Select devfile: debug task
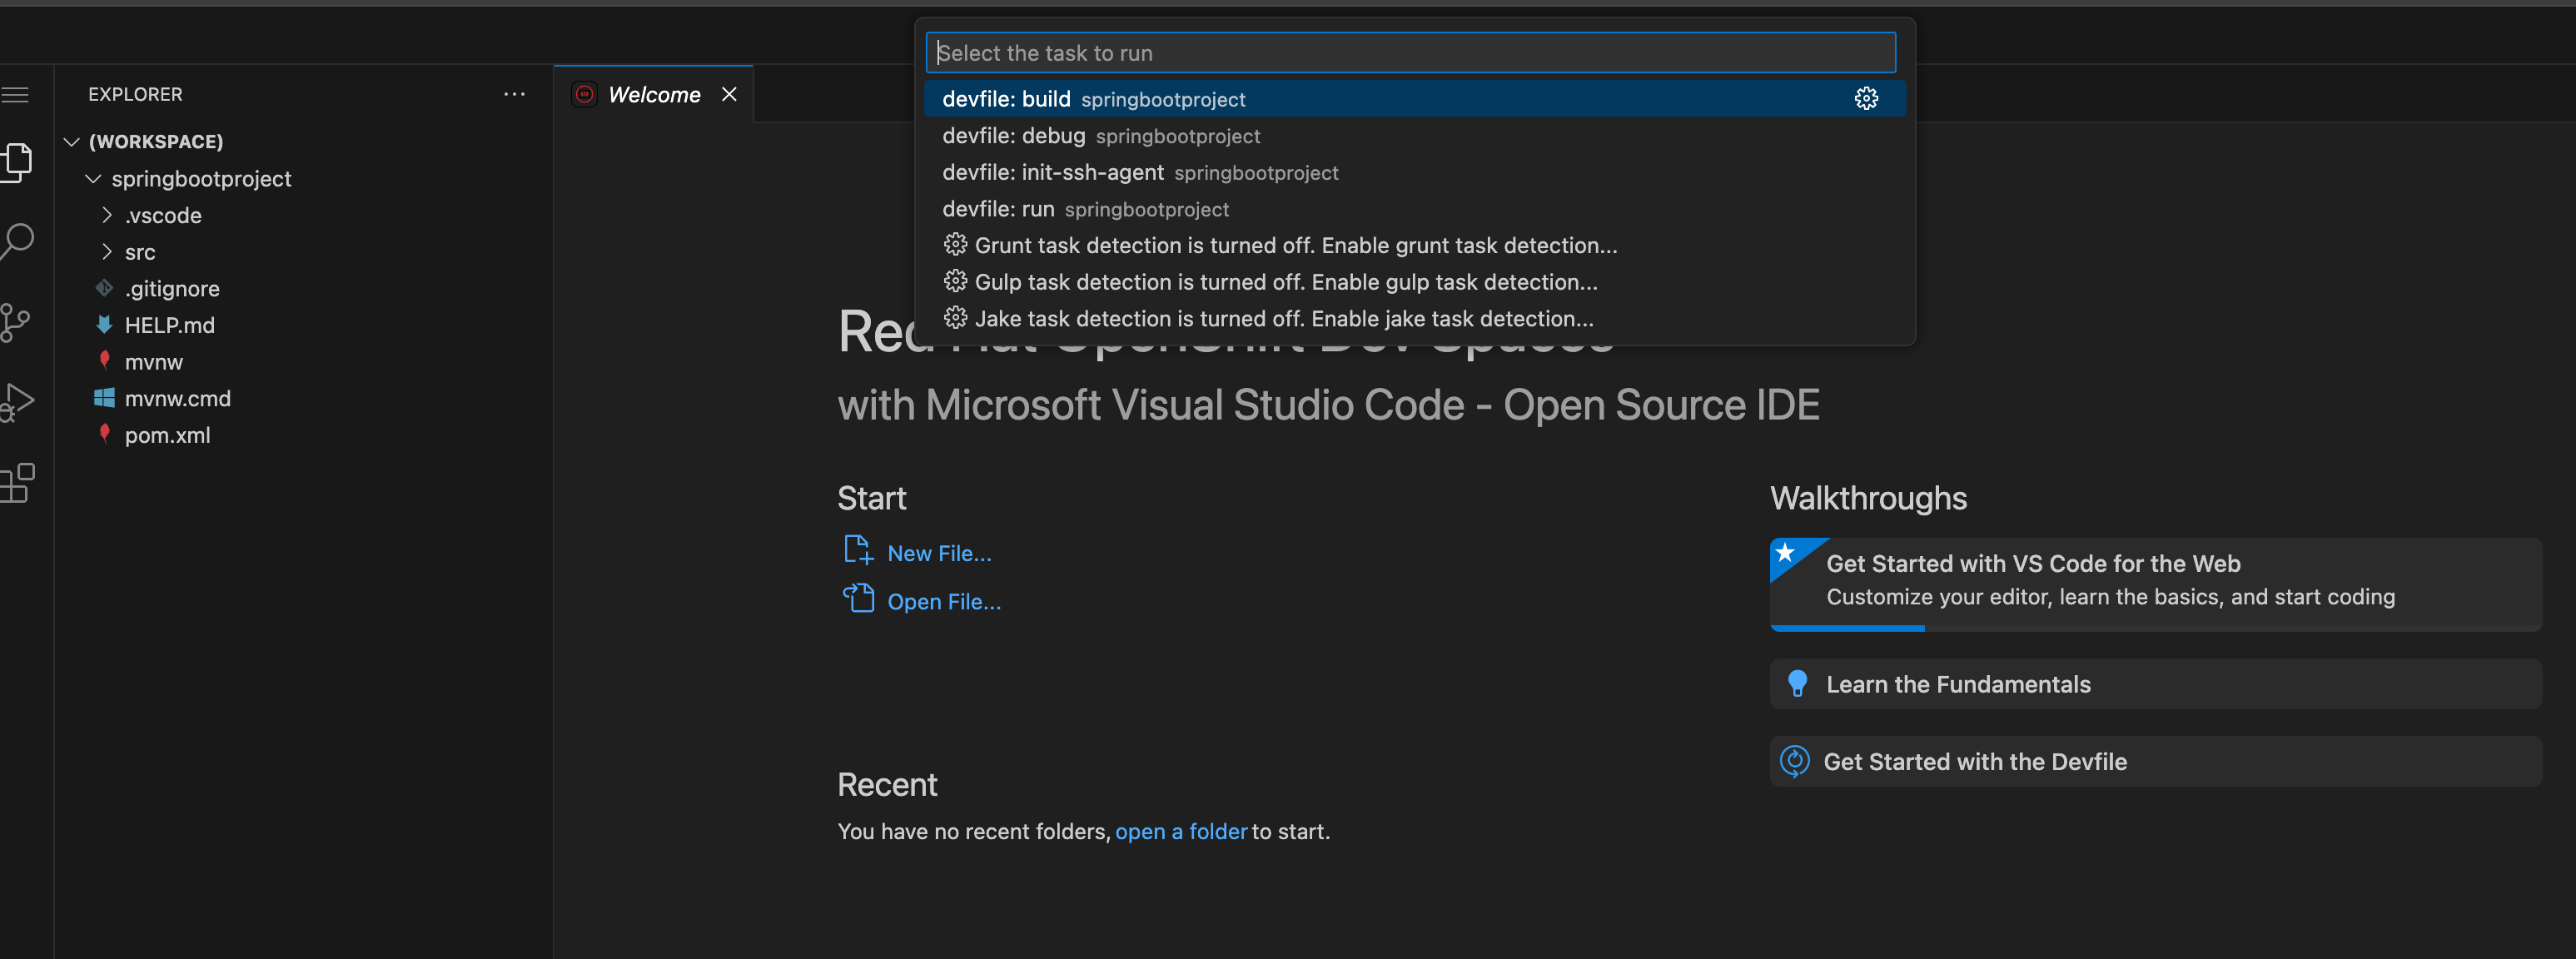 (x=1414, y=135)
